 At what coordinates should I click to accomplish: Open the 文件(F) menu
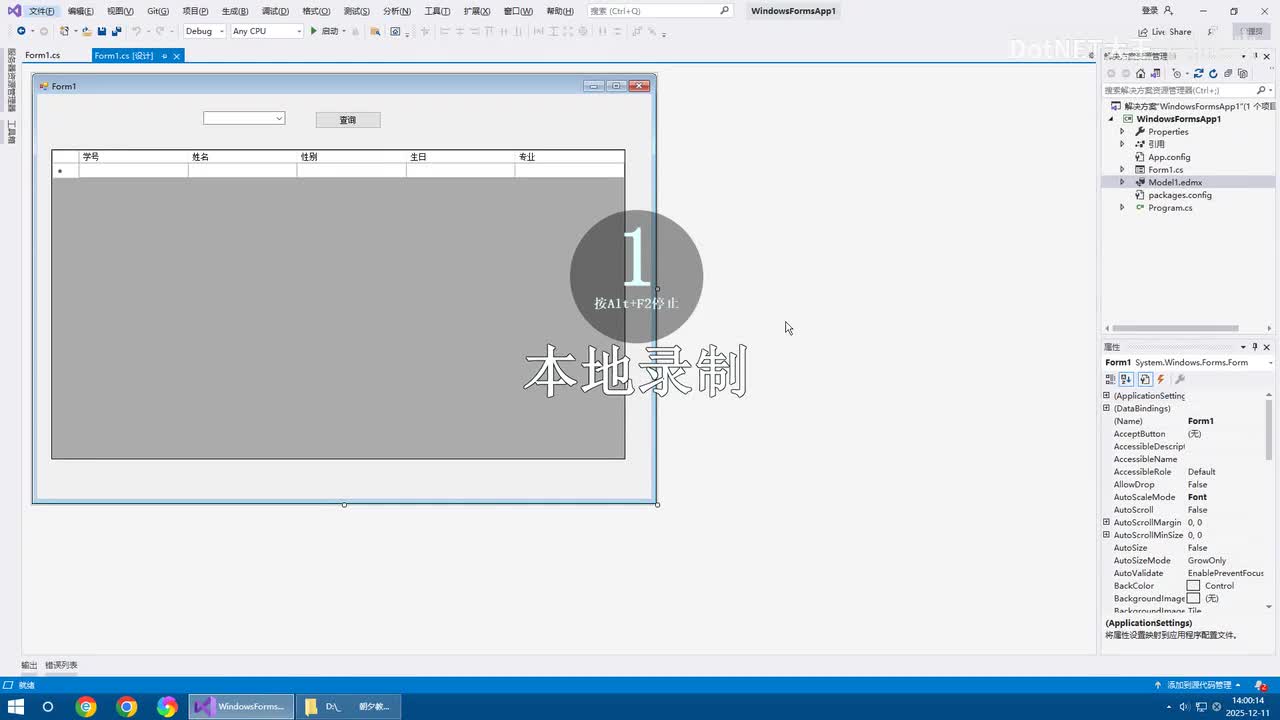pyautogui.click(x=42, y=11)
